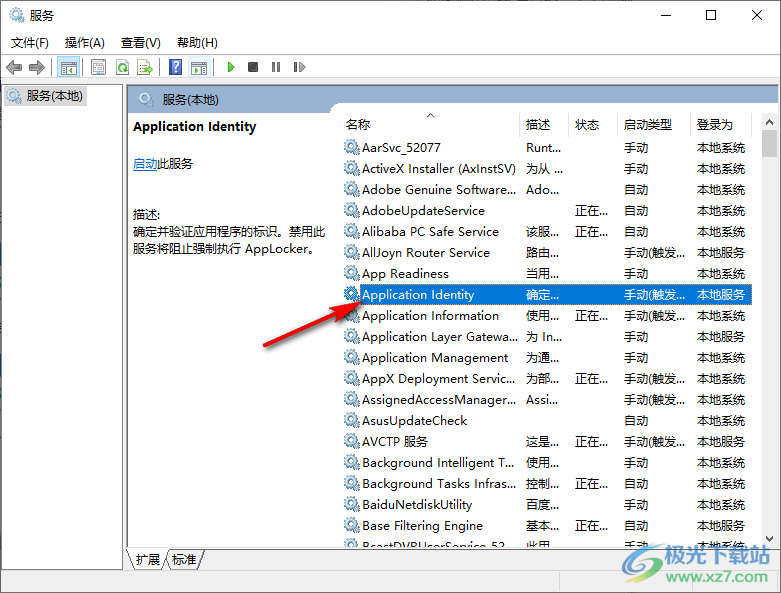781x593 pixels.
Task: Click the scrollbar up arrow
Action: click(769, 122)
